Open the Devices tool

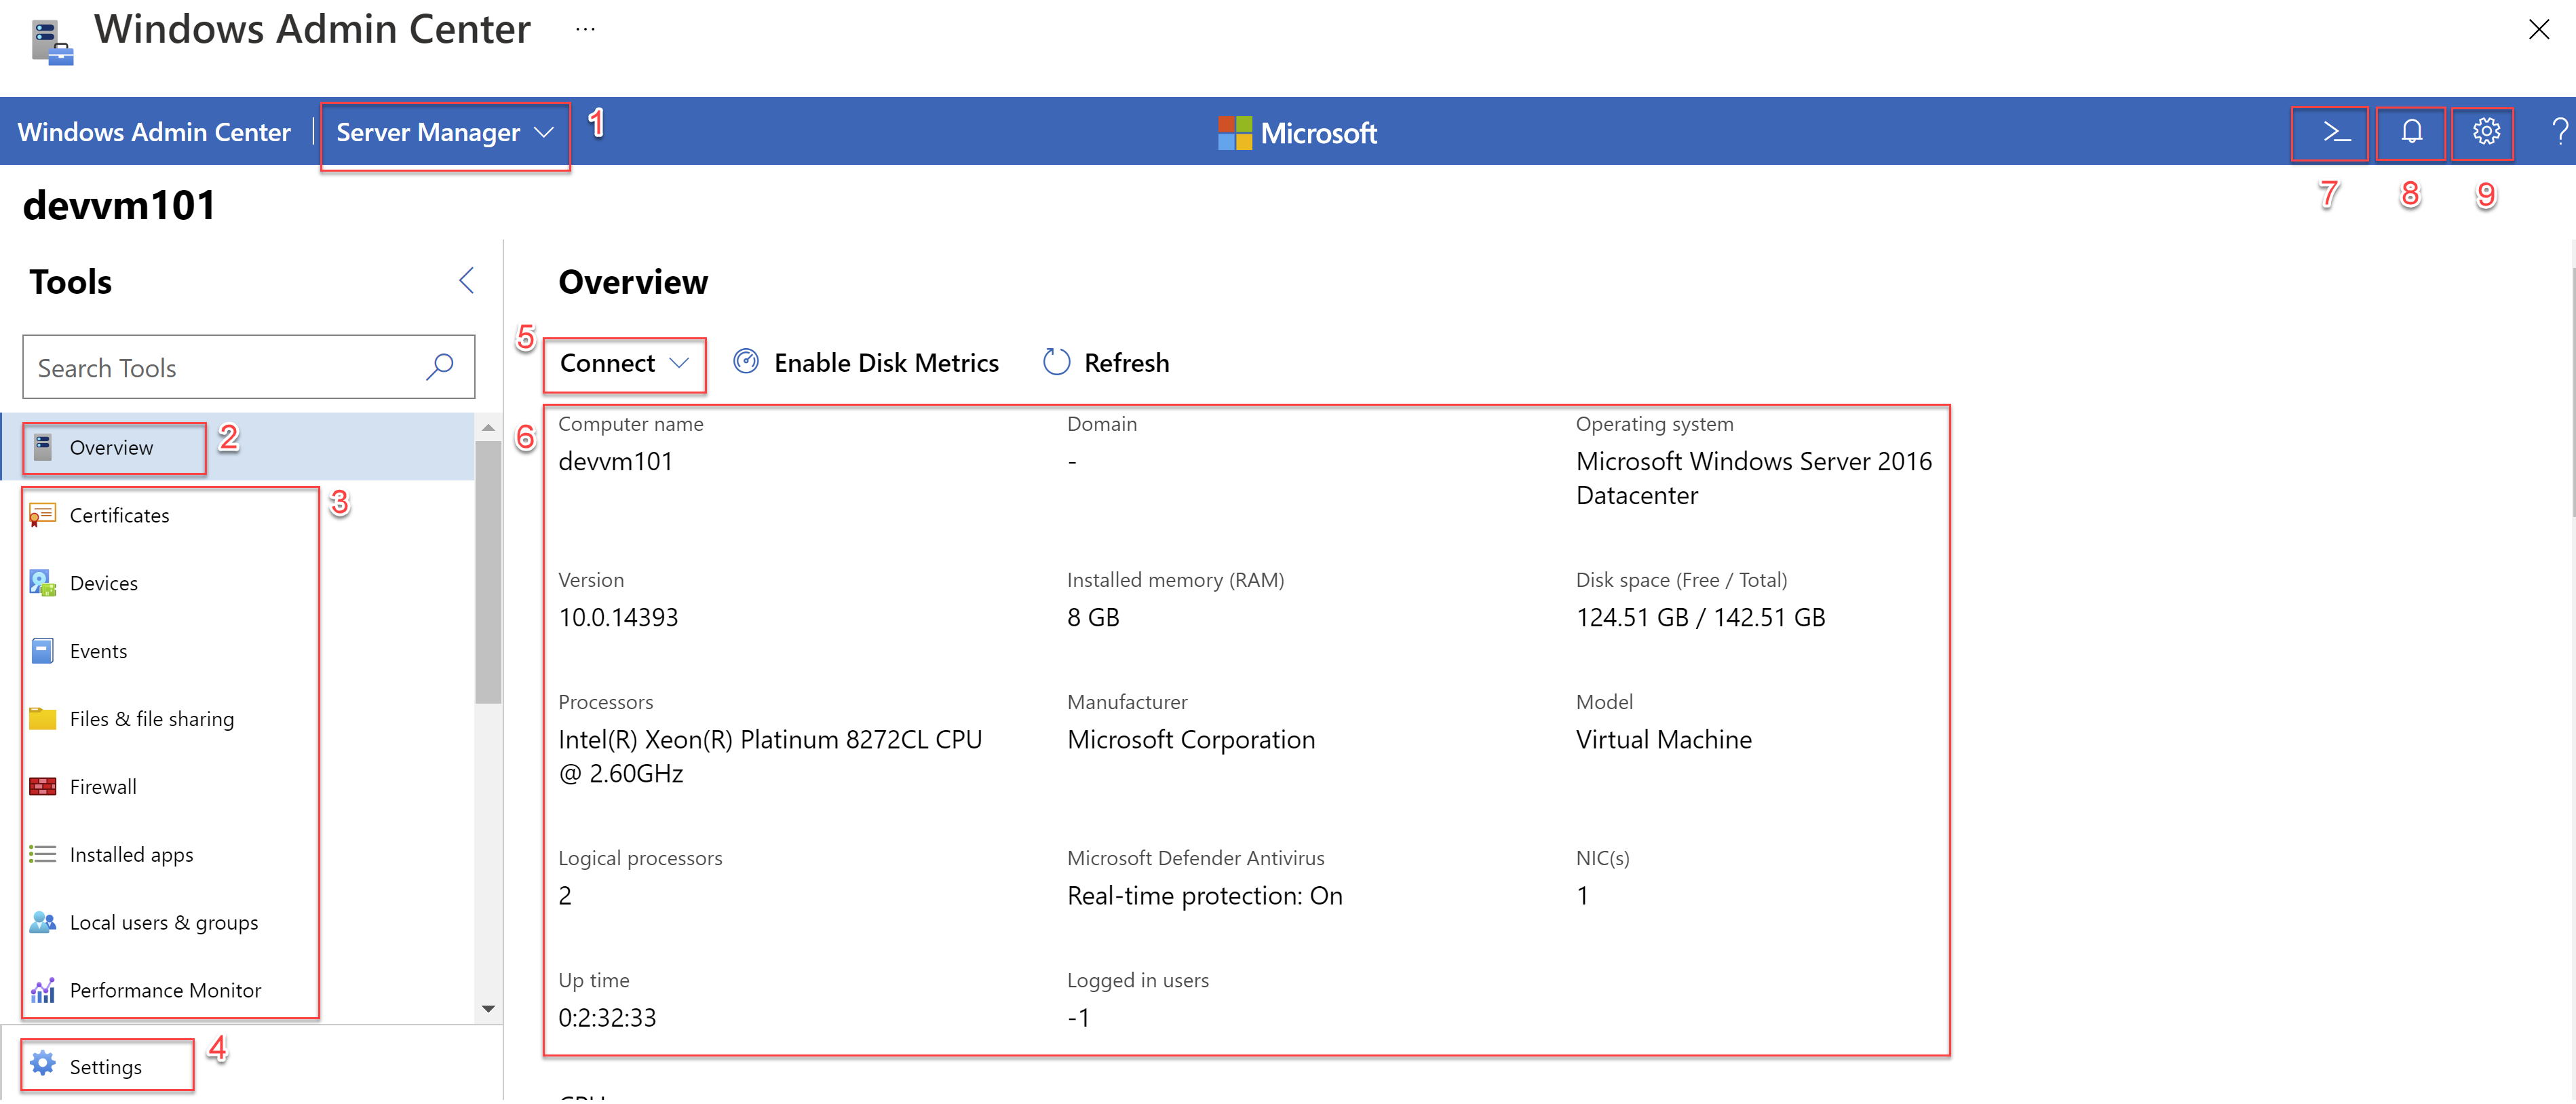coord(238,583)
